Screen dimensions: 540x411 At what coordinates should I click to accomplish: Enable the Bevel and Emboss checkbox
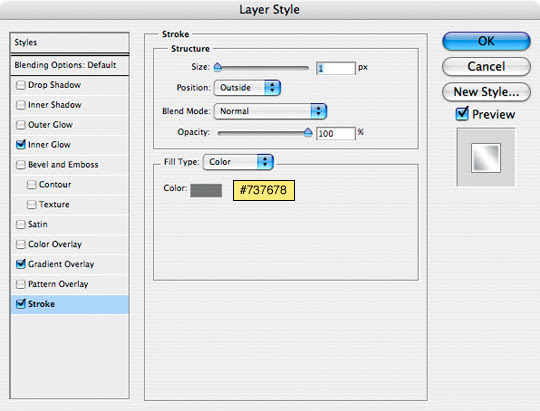click(x=21, y=165)
